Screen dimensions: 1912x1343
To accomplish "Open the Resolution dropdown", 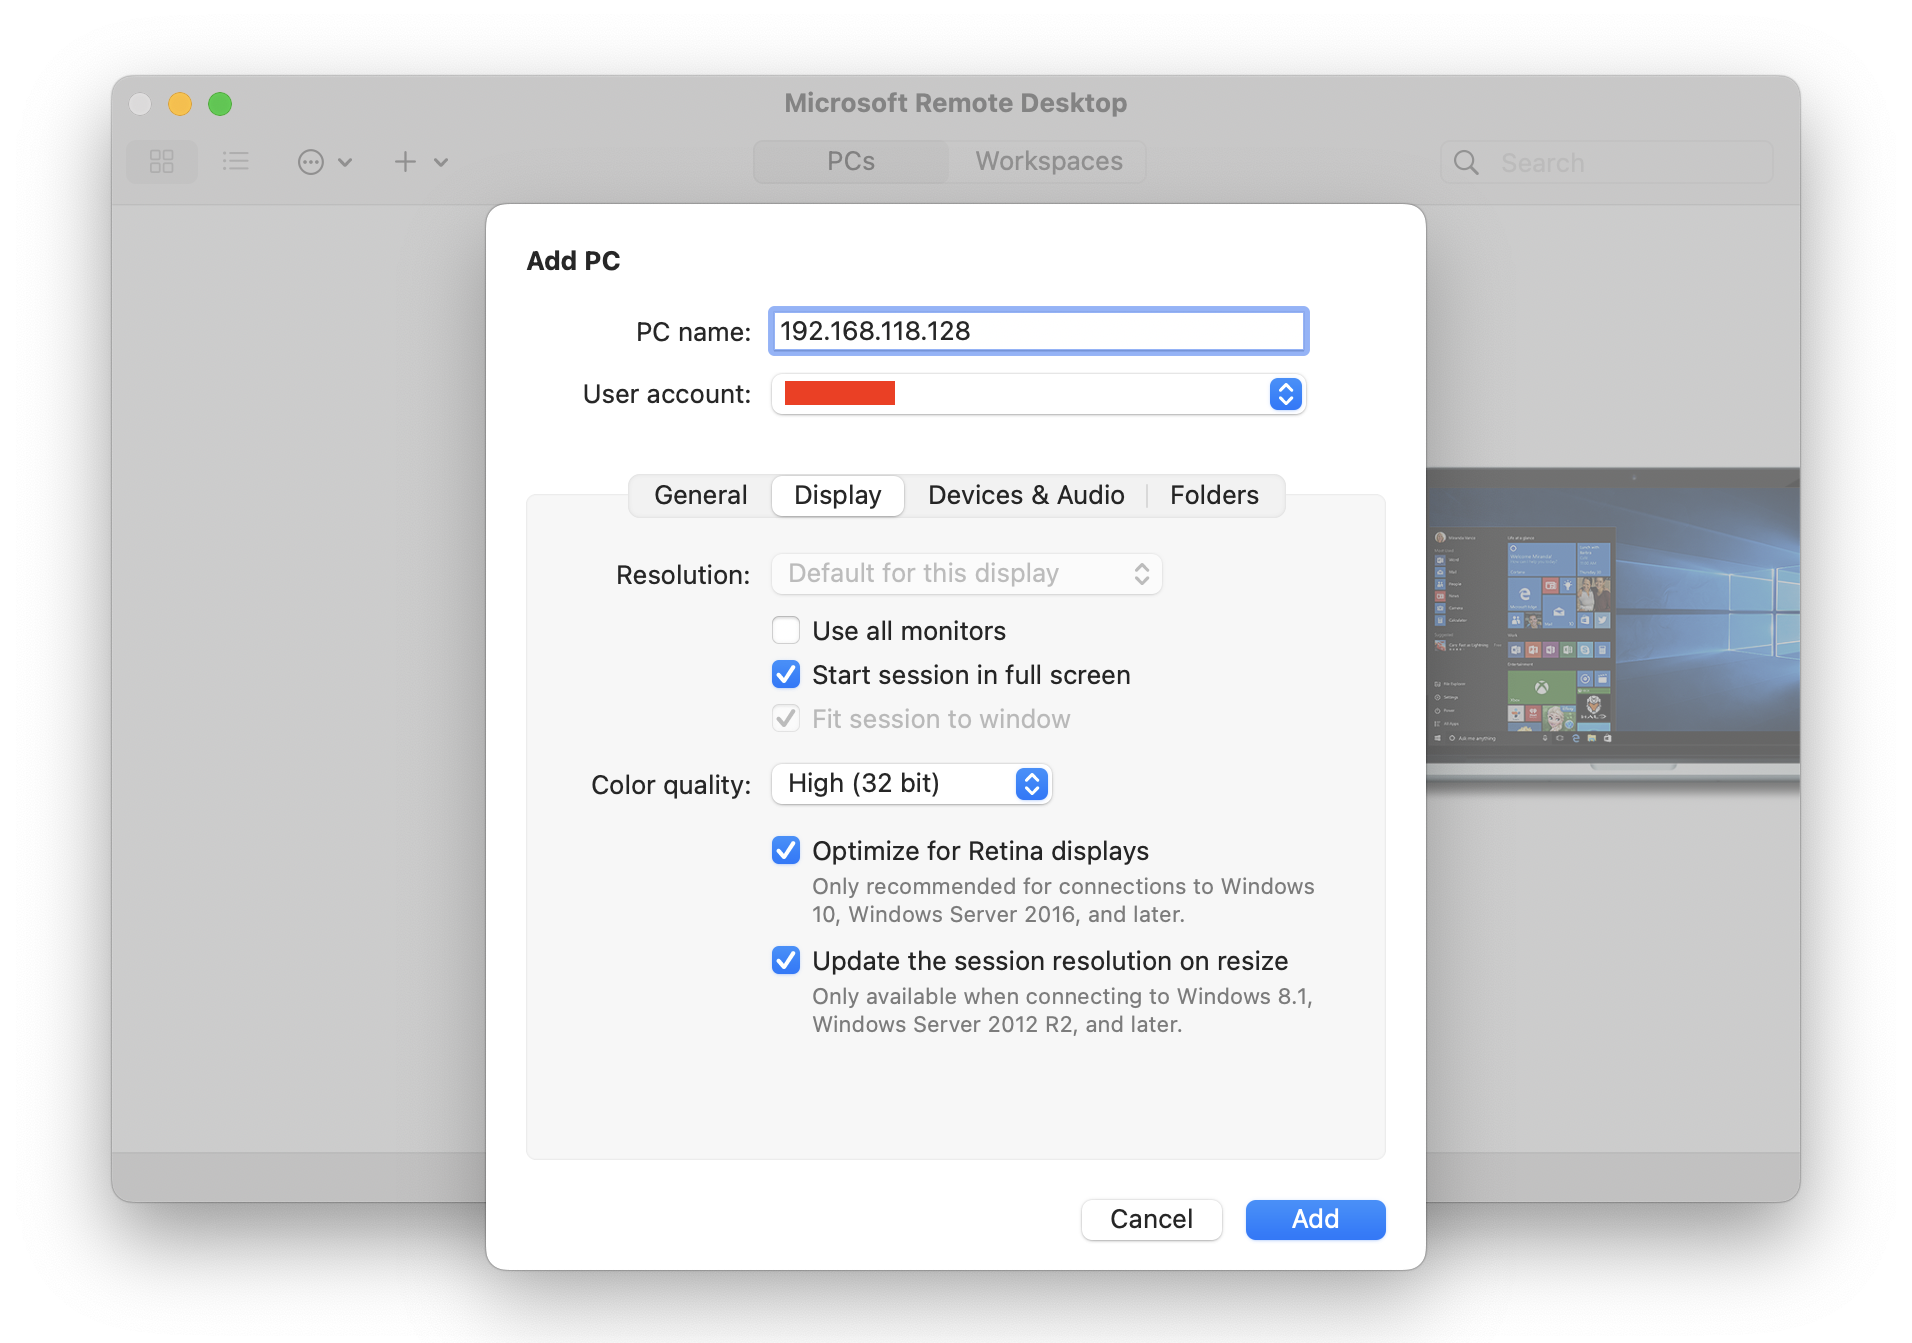I will pyautogui.click(x=966, y=574).
